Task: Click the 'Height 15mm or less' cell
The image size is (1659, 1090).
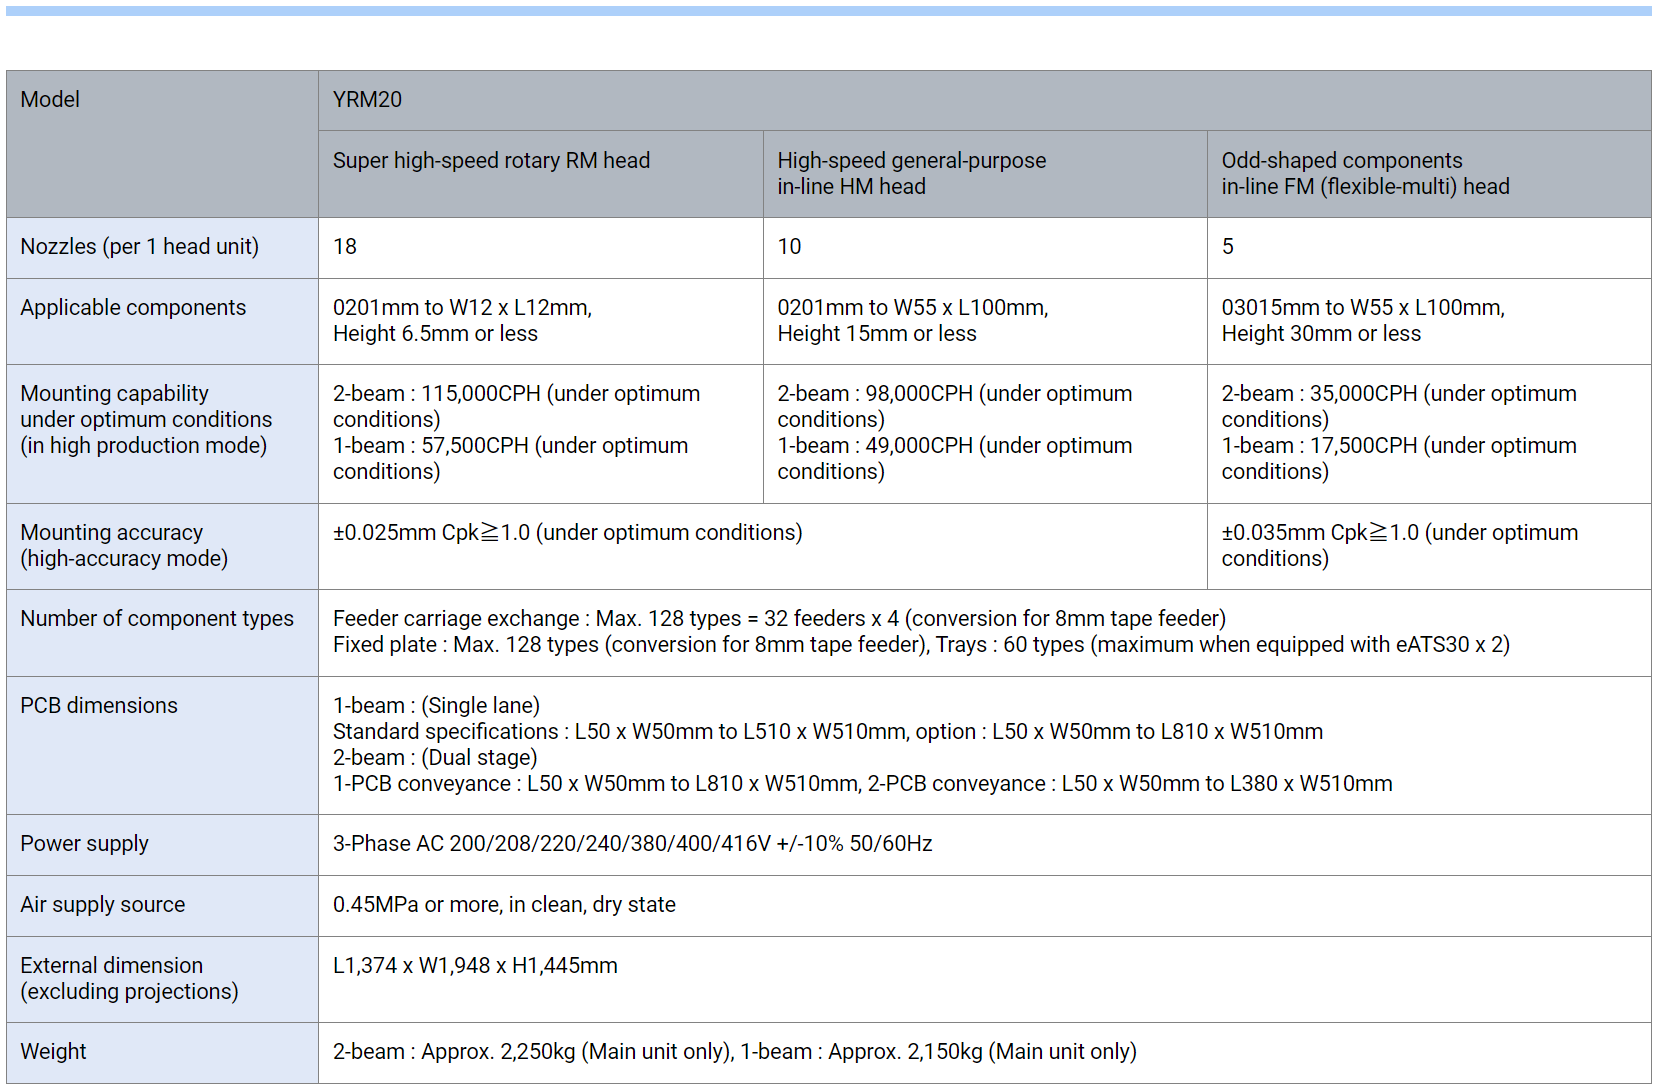Action: (x=985, y=321)
